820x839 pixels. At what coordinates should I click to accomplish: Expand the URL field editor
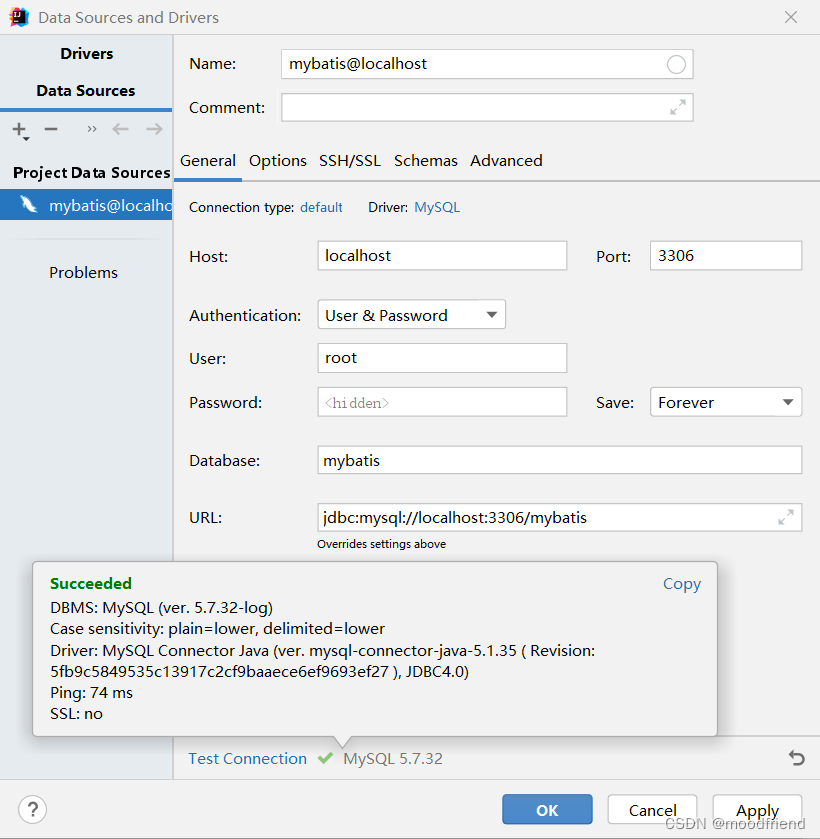(x=785, y=517)
